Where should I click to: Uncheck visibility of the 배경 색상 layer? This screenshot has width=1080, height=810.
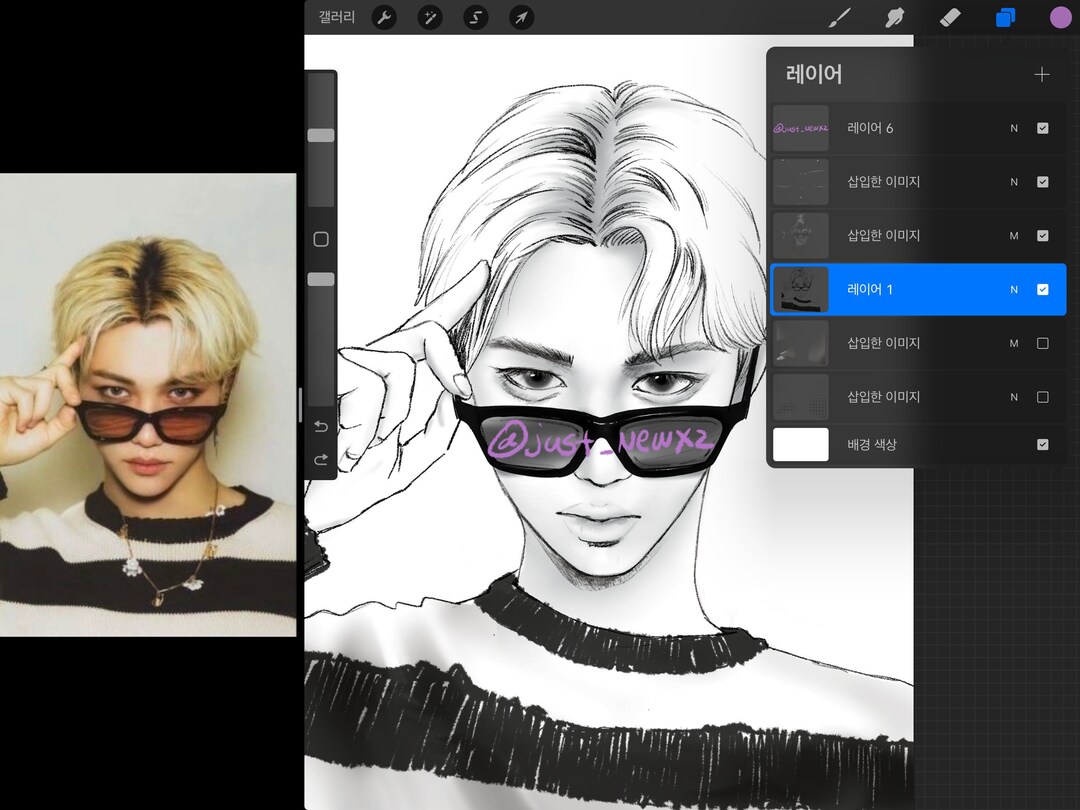(1043, 444)
